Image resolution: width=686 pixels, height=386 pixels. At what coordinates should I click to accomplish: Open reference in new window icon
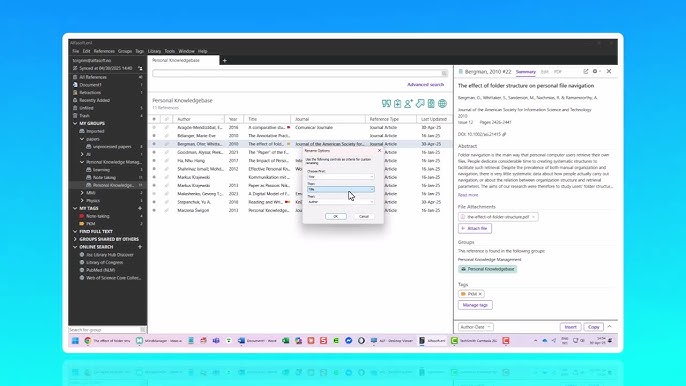585,71
